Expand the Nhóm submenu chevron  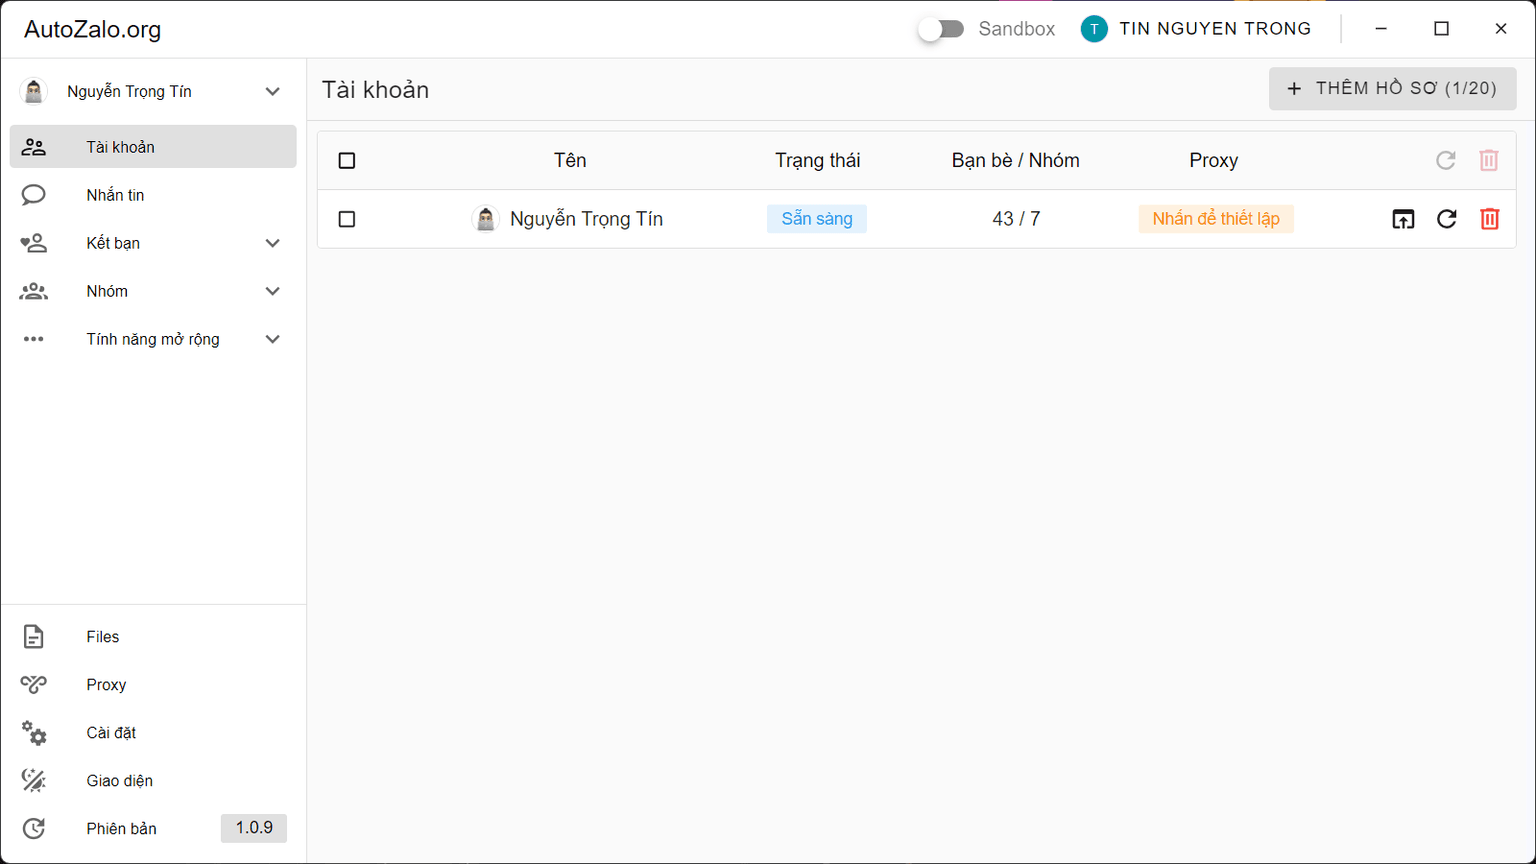tap(272, 291)
